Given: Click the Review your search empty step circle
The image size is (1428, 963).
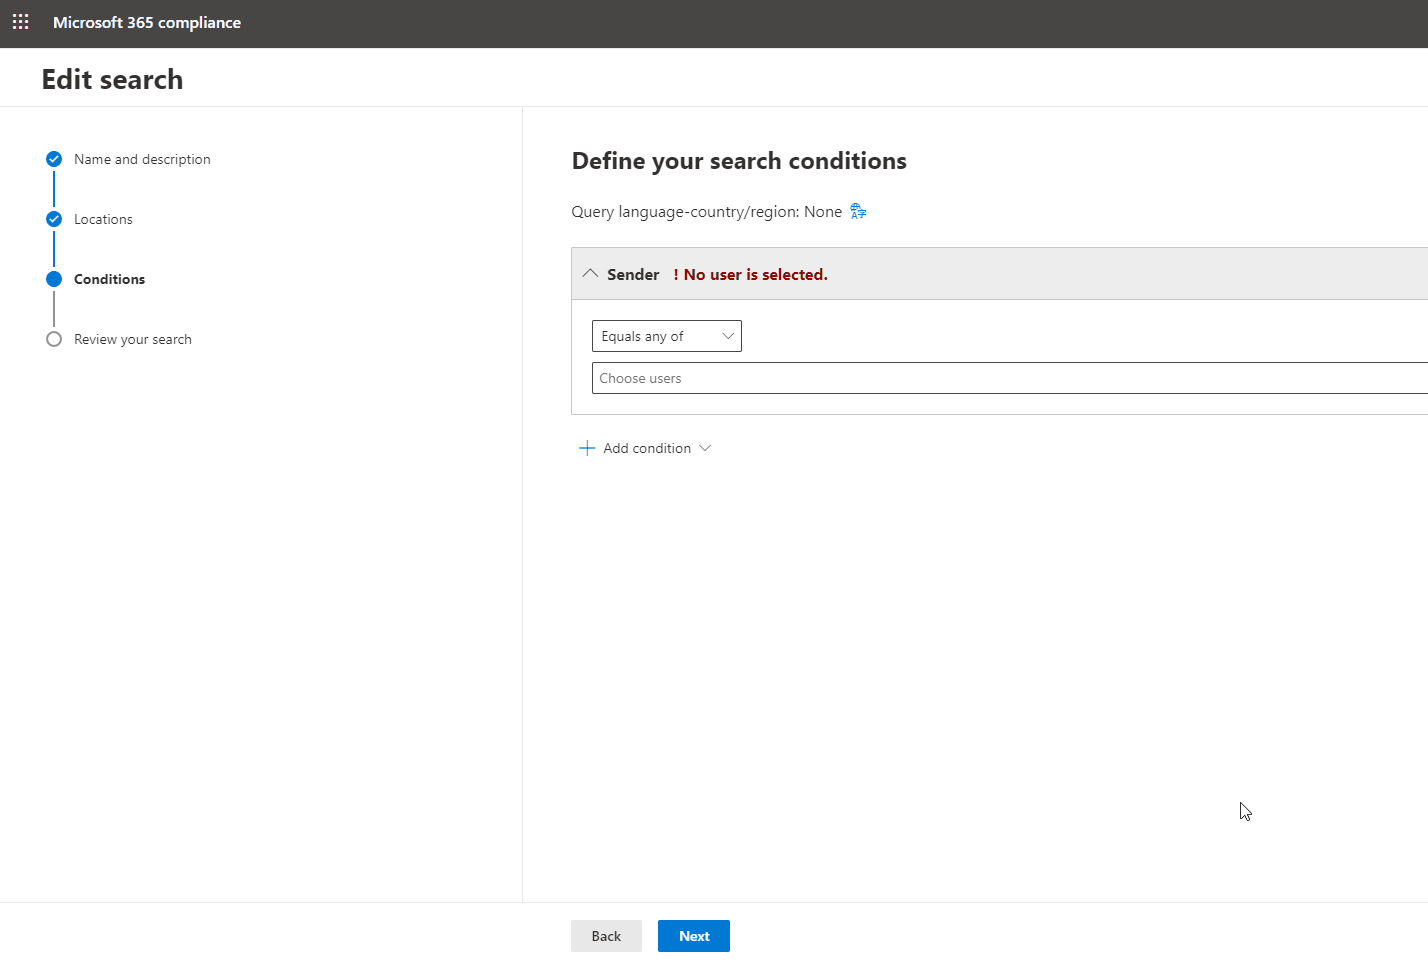Looking at the screenshot, I should [x=53, y=339].
